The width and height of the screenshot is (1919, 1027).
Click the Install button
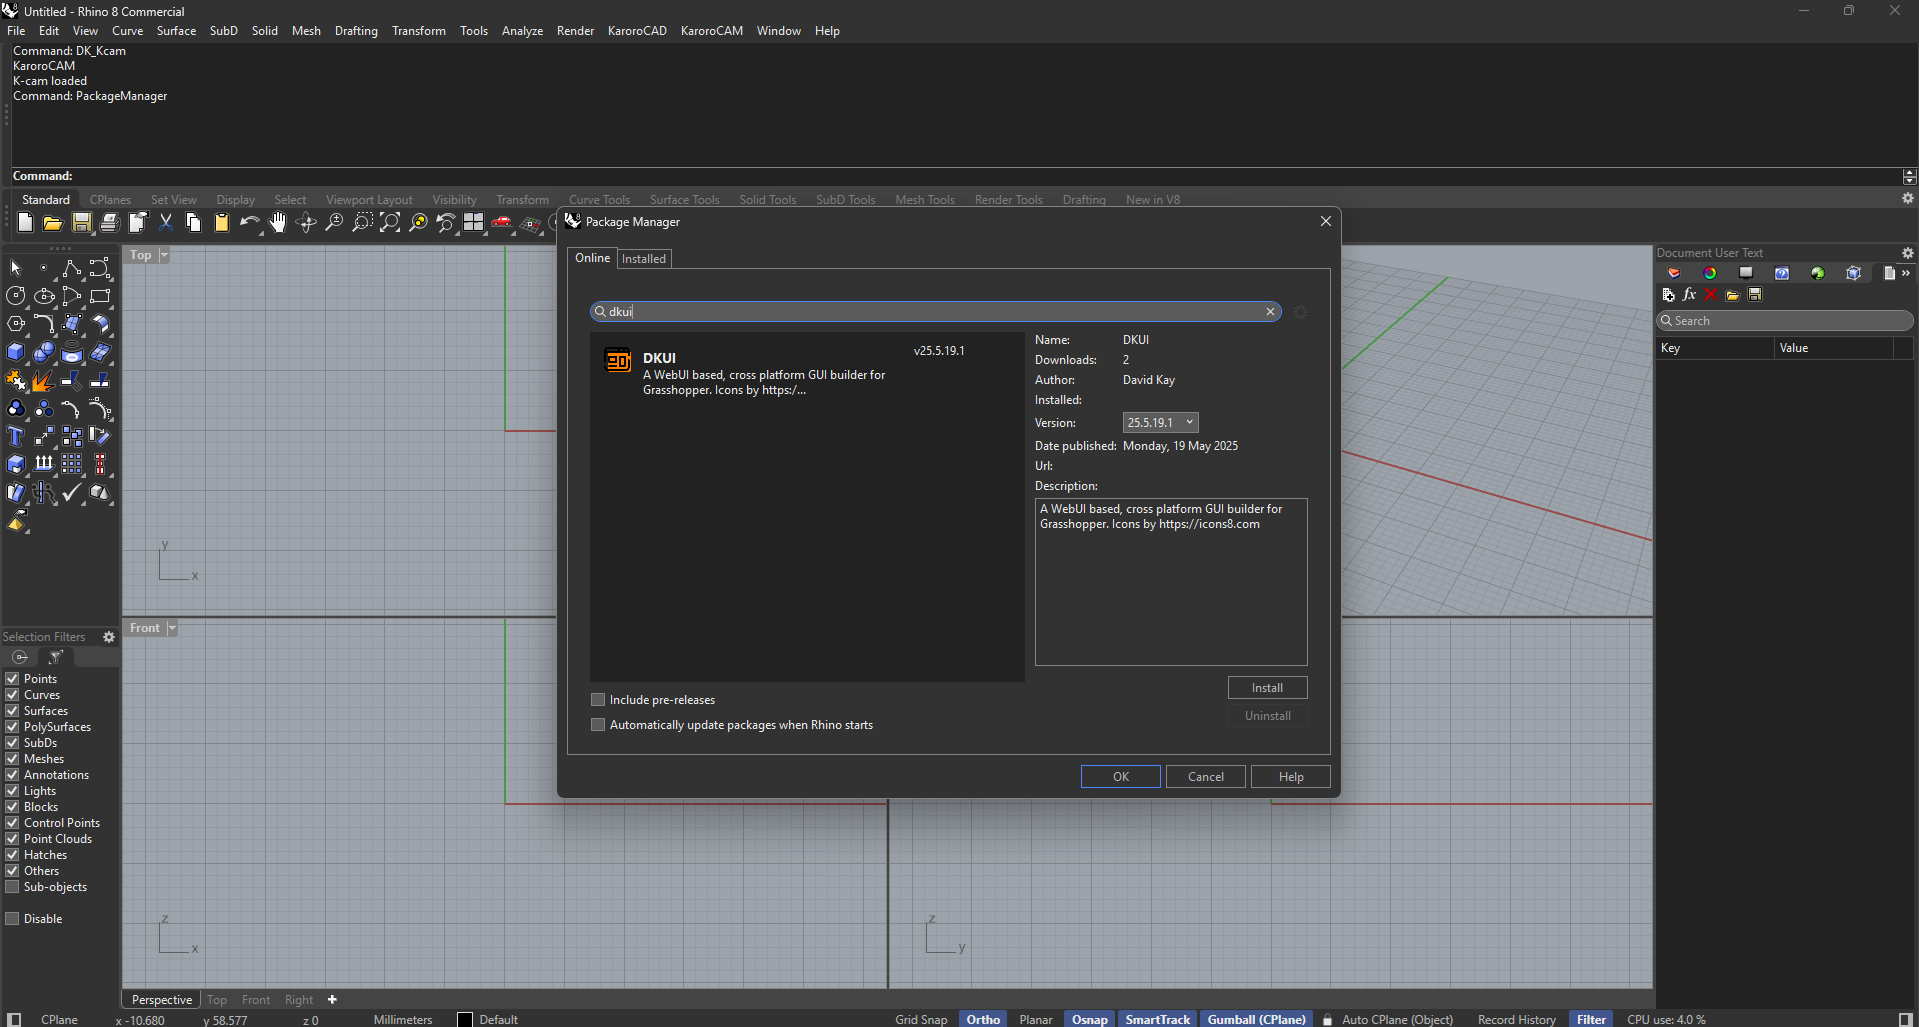(1267, 688)
